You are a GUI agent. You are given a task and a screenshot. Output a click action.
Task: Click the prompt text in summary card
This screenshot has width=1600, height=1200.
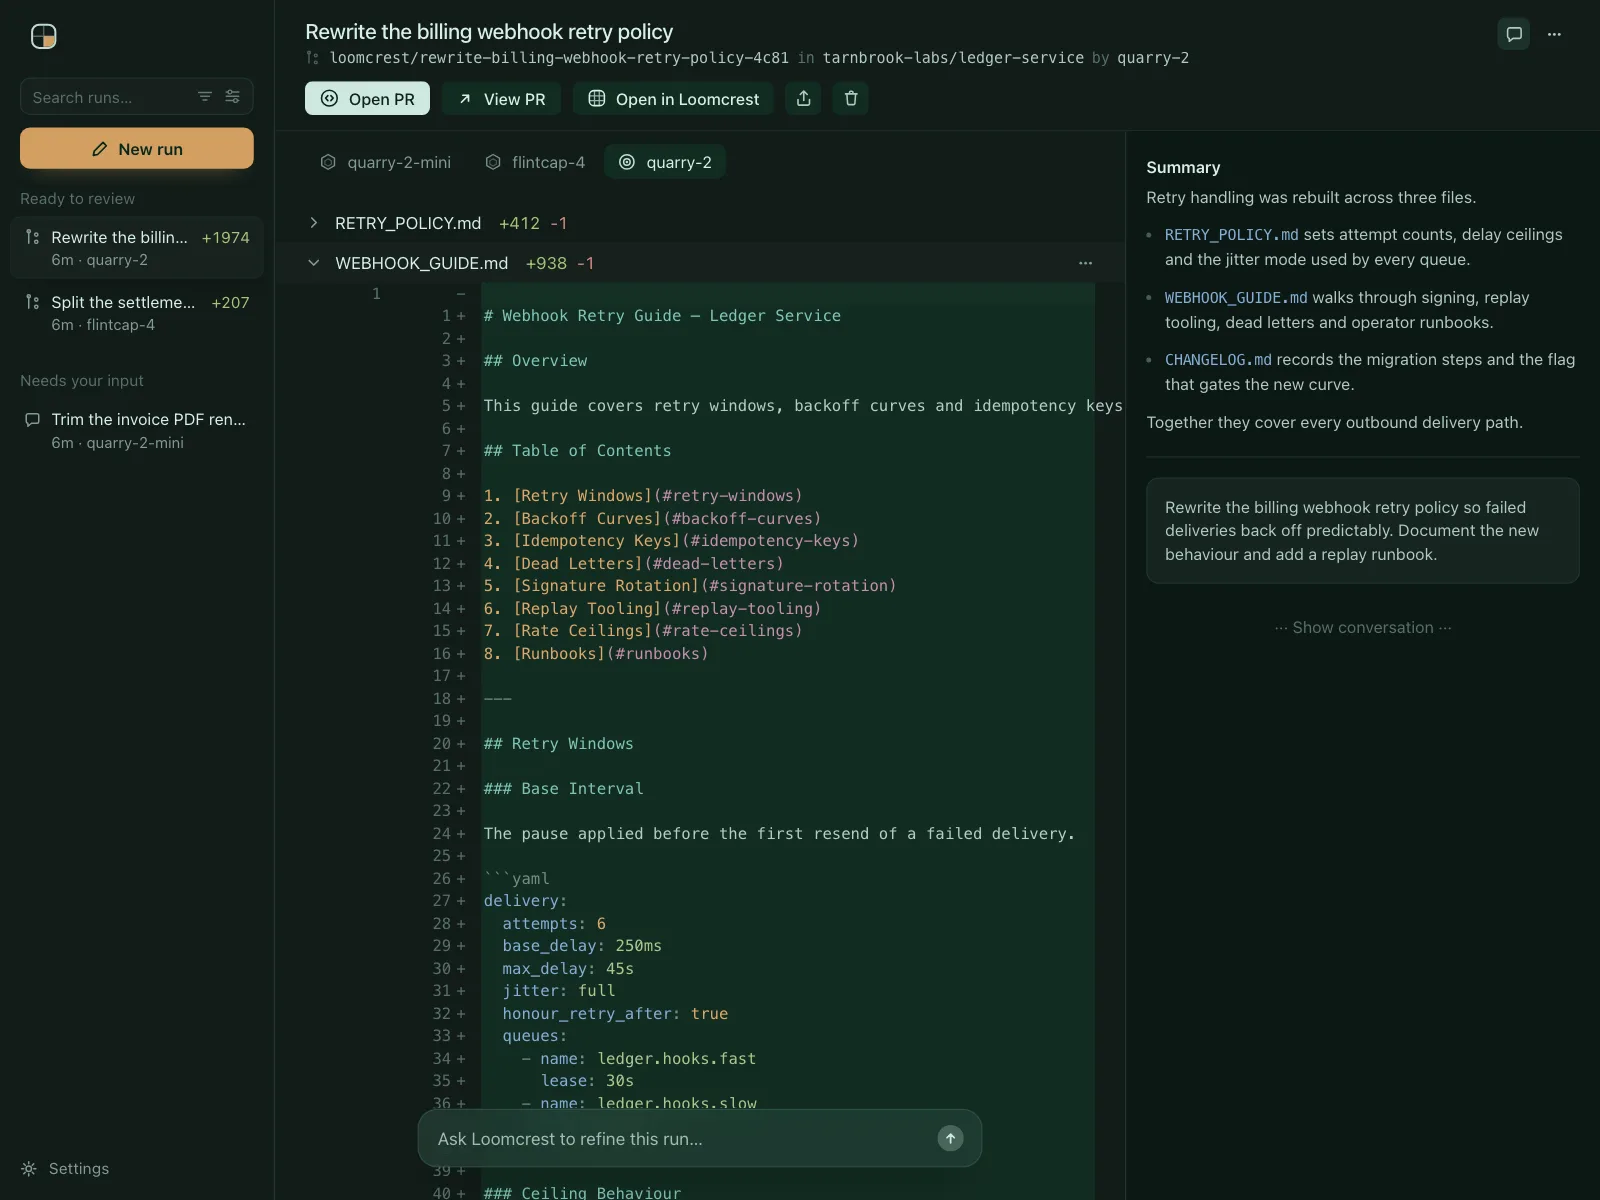coord(1352,531)
